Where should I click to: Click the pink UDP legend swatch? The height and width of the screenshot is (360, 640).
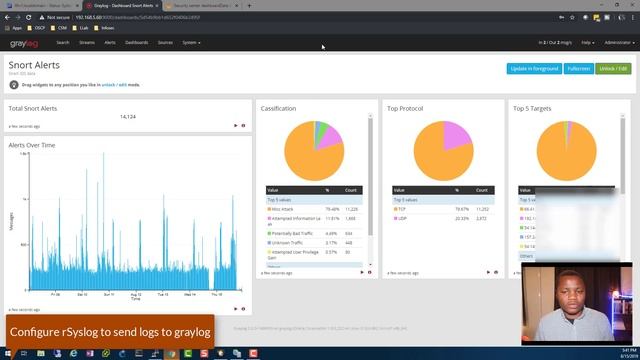[x=396, y=218]
